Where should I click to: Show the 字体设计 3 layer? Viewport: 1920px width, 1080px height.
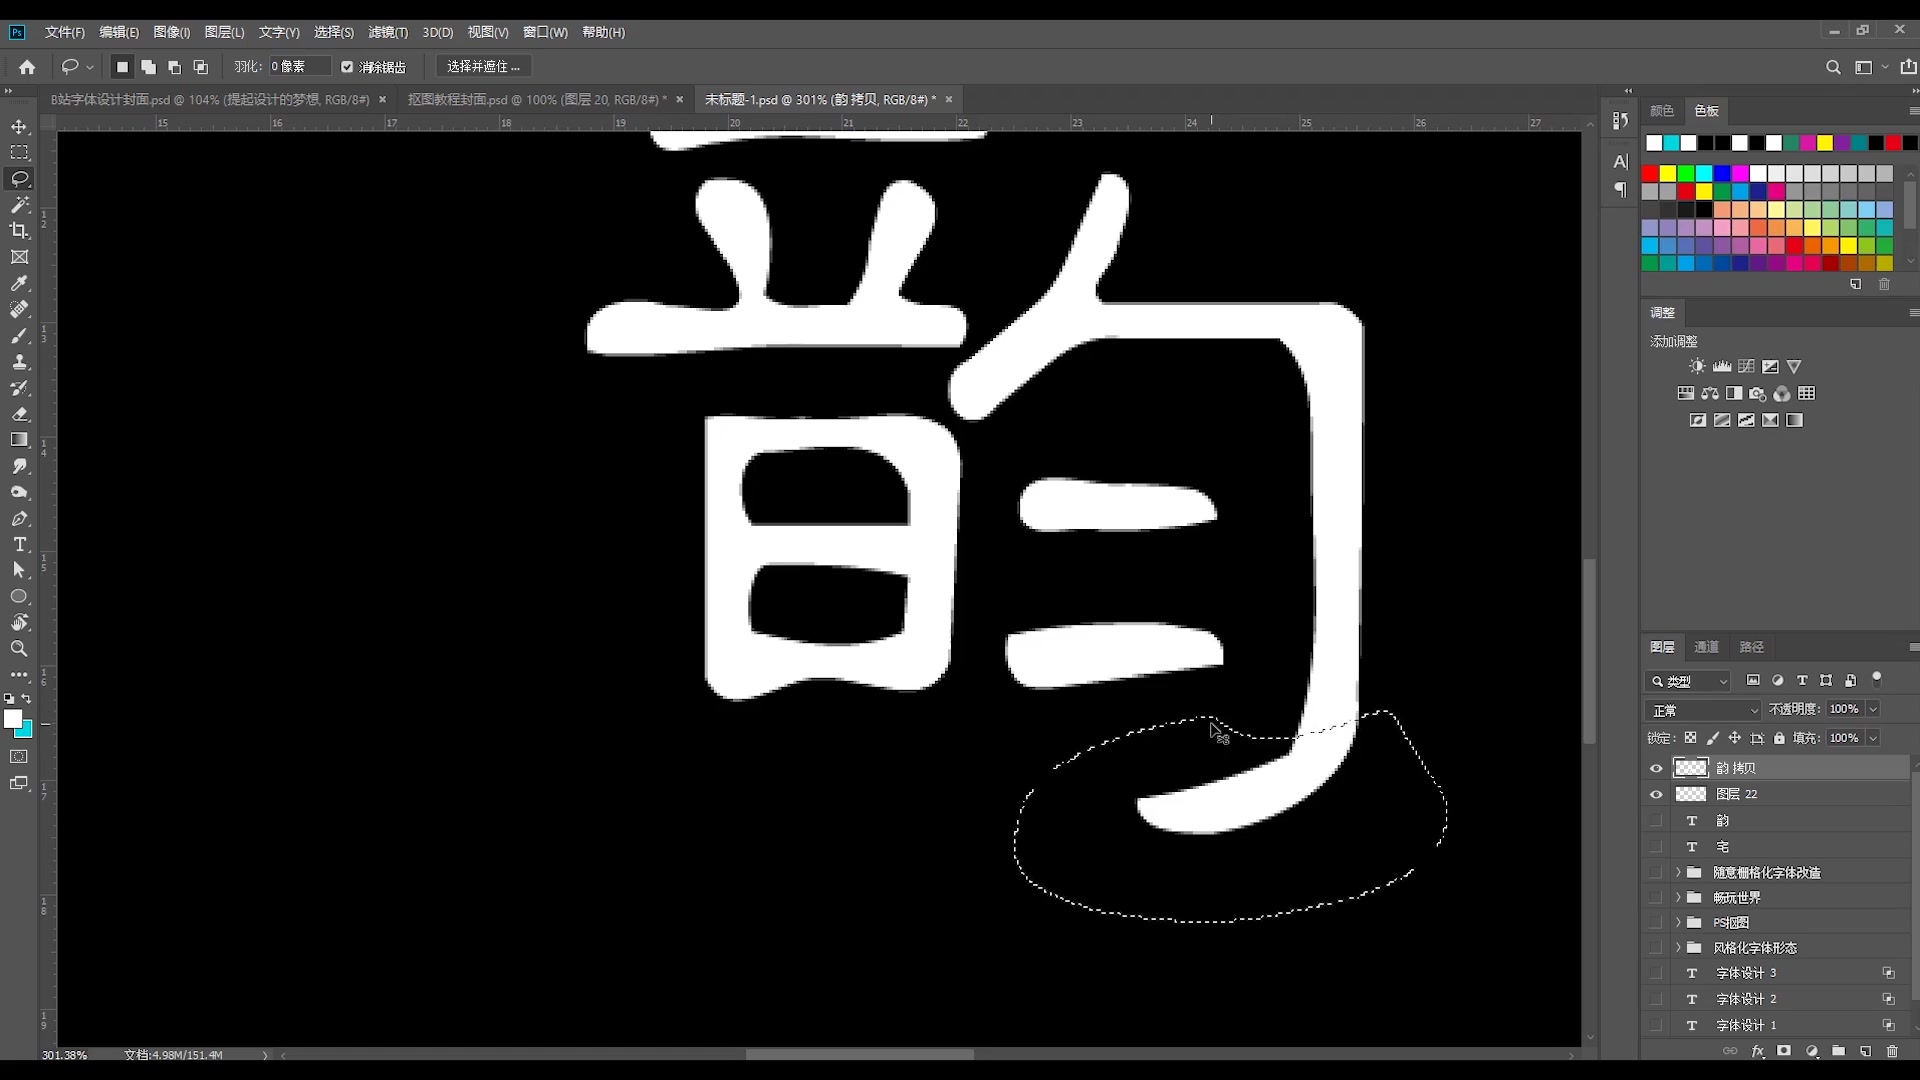coord(1656,973)
